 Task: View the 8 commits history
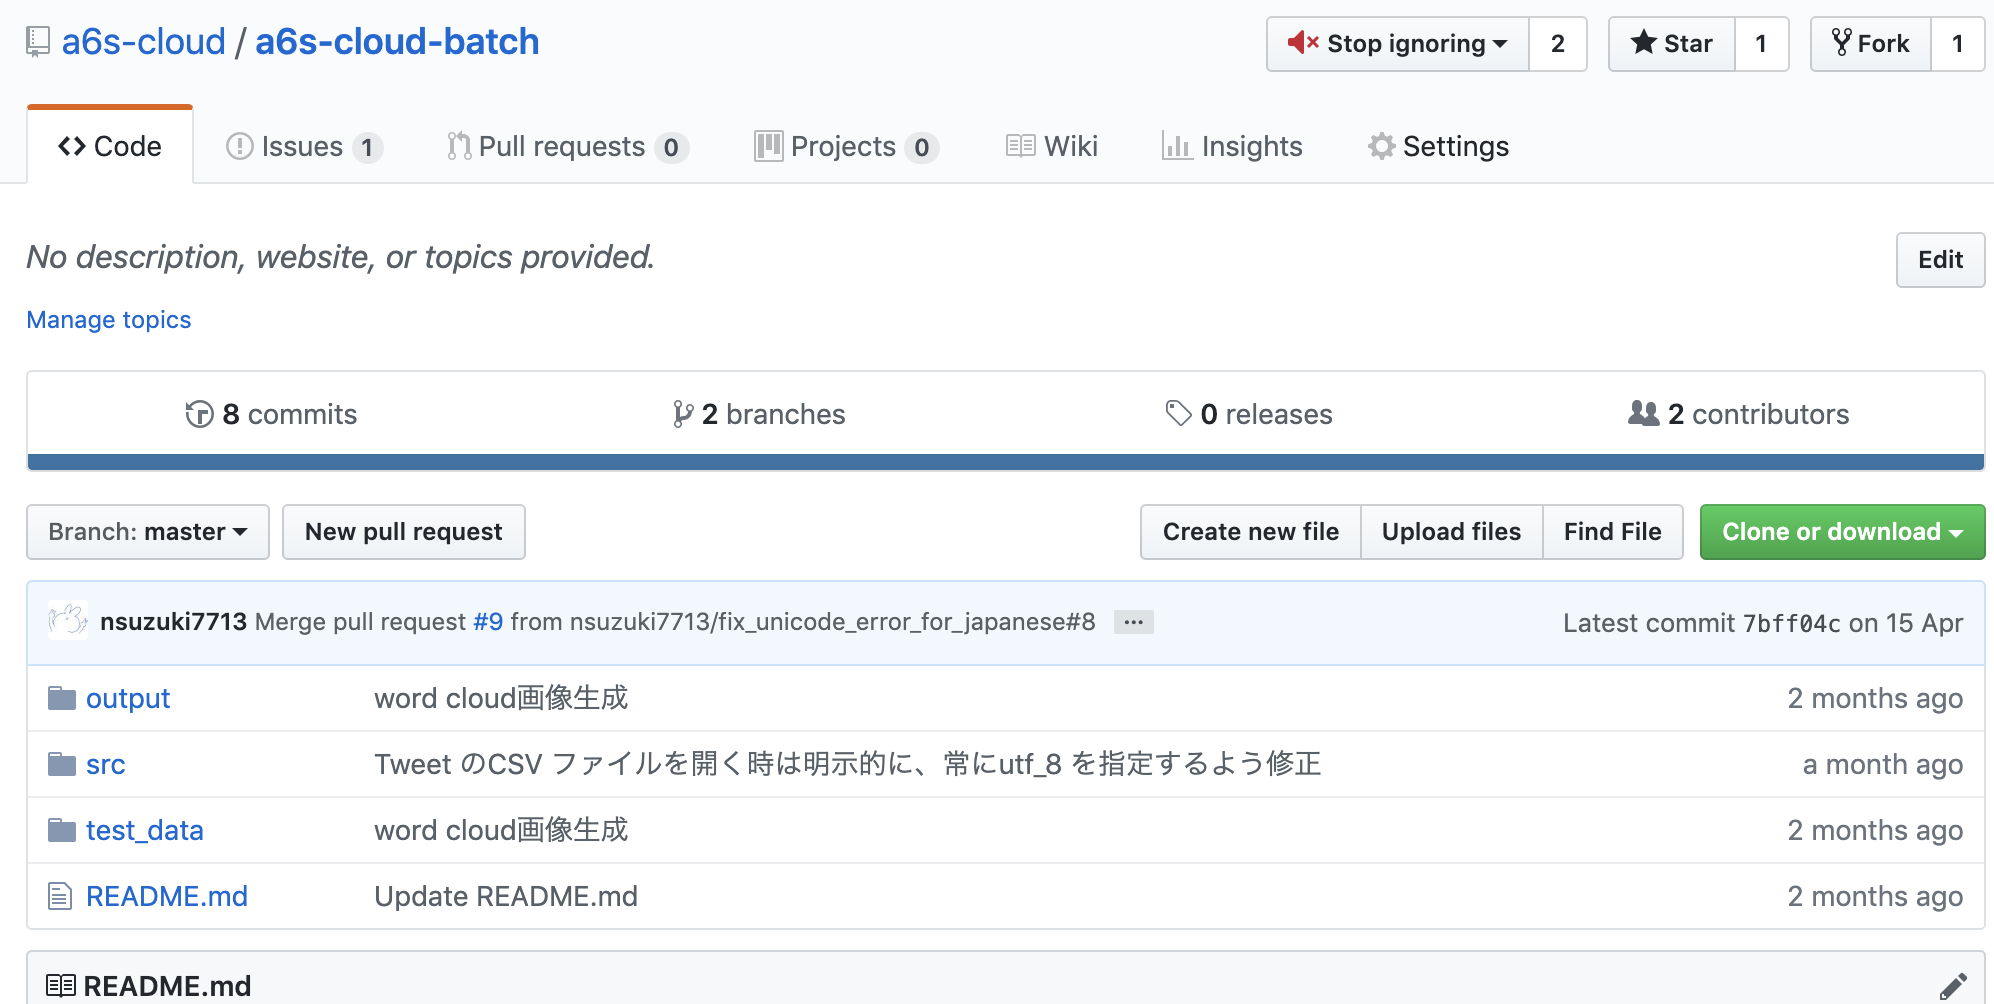271,414
